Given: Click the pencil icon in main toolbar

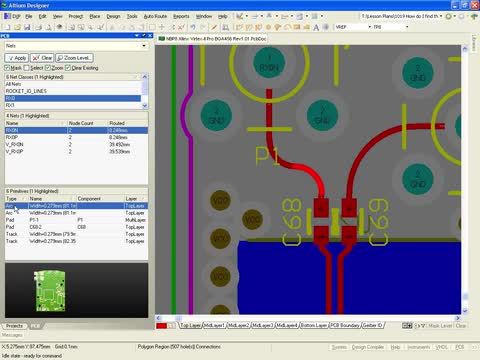Looking at the screenshot, I should (x=214, y=27).
